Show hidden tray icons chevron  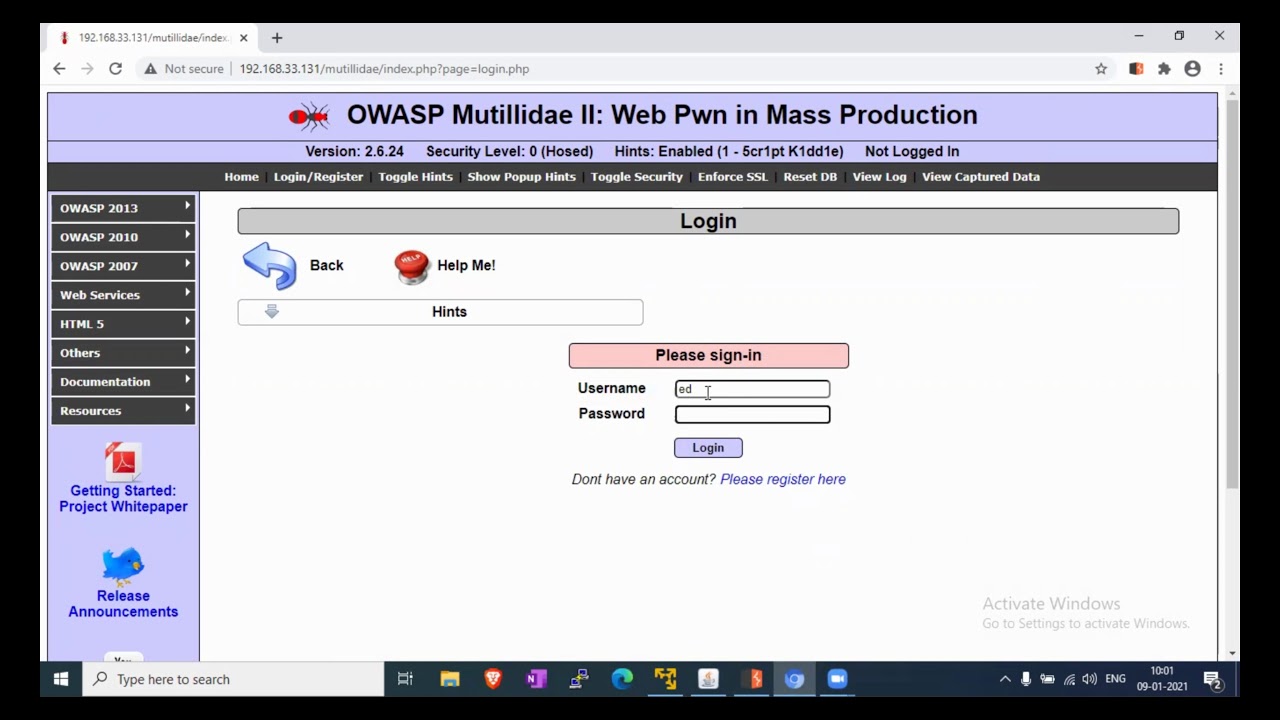click(1005, 680)
